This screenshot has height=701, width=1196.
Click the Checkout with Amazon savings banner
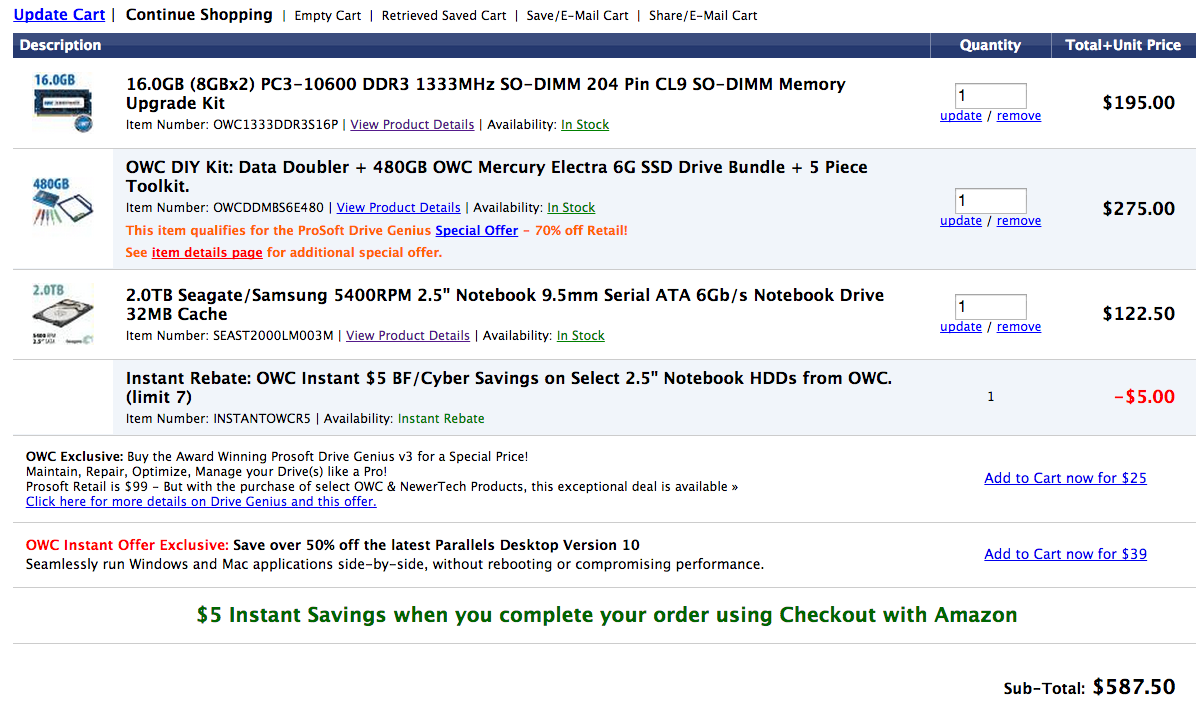coord(606,615)
